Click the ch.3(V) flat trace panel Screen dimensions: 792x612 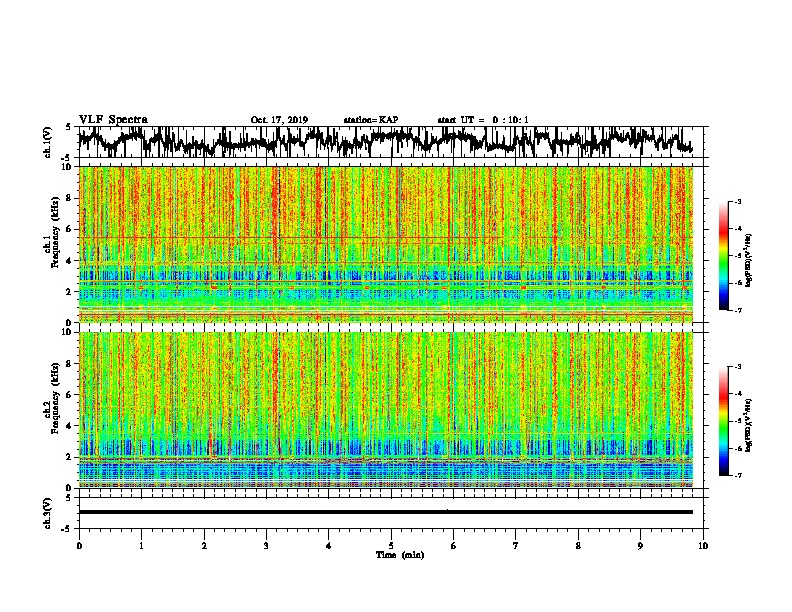[391, 513]
